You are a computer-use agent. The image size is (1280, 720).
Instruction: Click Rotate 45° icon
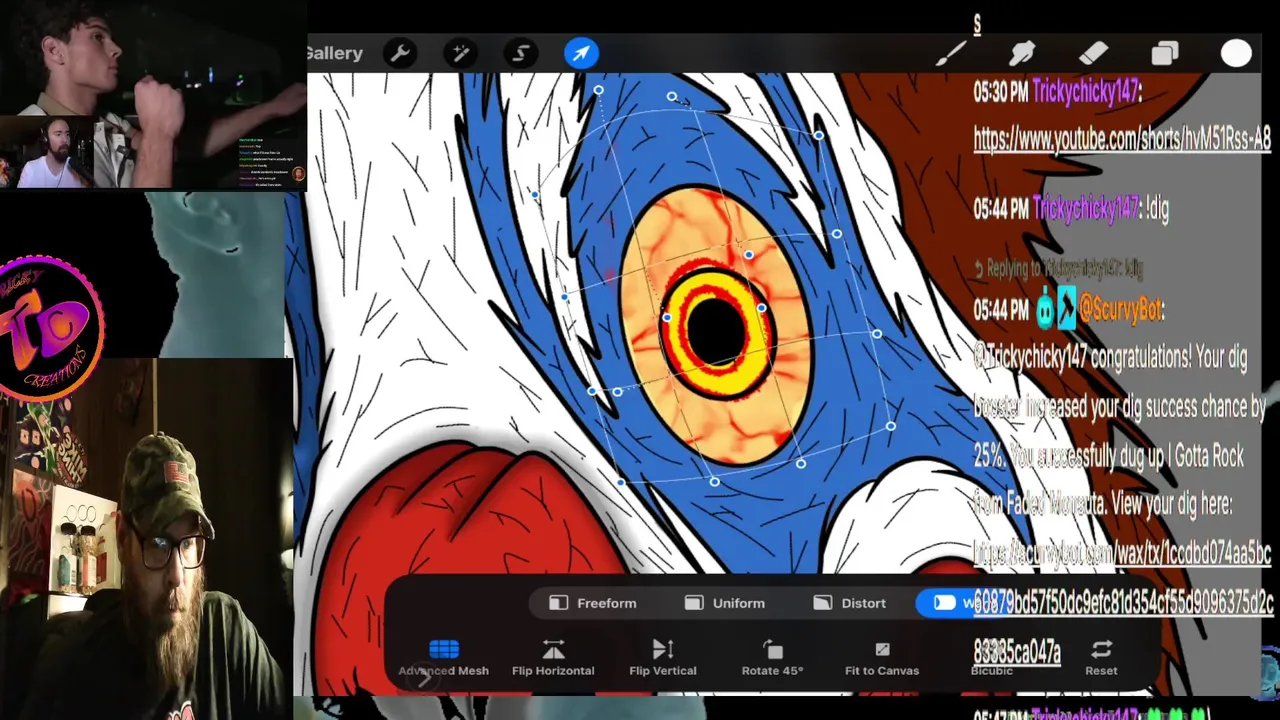coord(773,650)
